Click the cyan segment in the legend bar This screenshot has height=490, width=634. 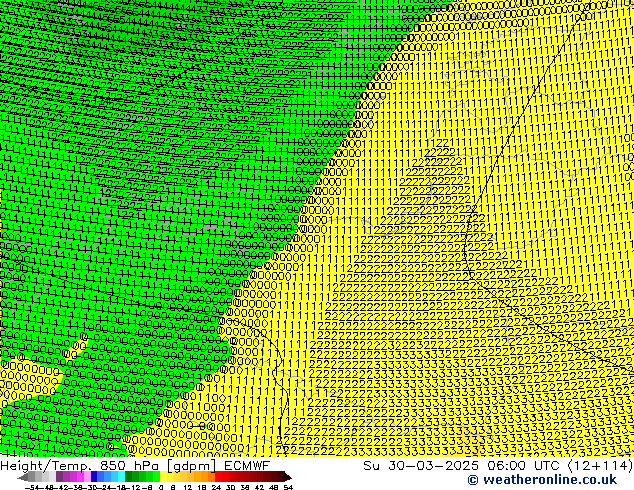click(121, 476)
